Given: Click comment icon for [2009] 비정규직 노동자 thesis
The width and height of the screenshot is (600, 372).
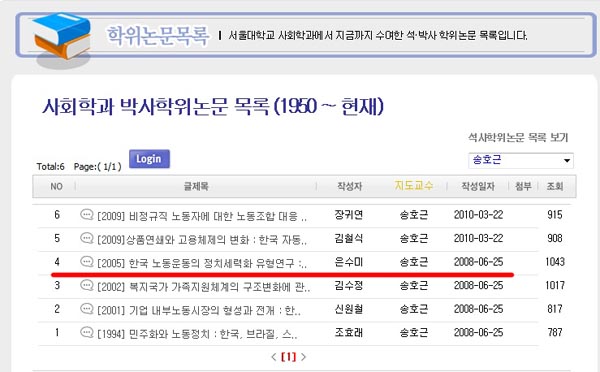Looking at the screenshot, I should 87,214.
